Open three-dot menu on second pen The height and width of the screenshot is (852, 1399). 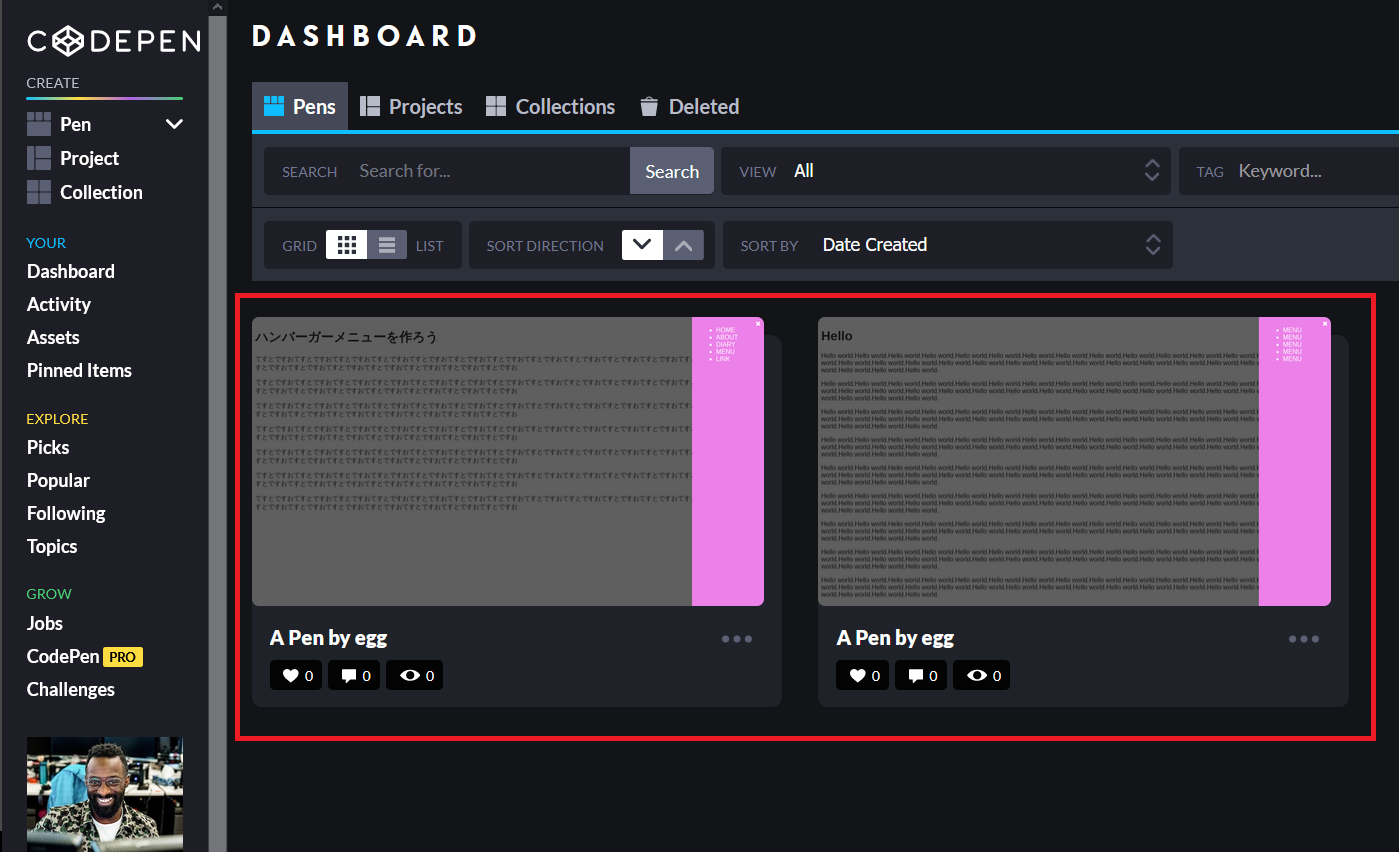(x=1303, y=639)
